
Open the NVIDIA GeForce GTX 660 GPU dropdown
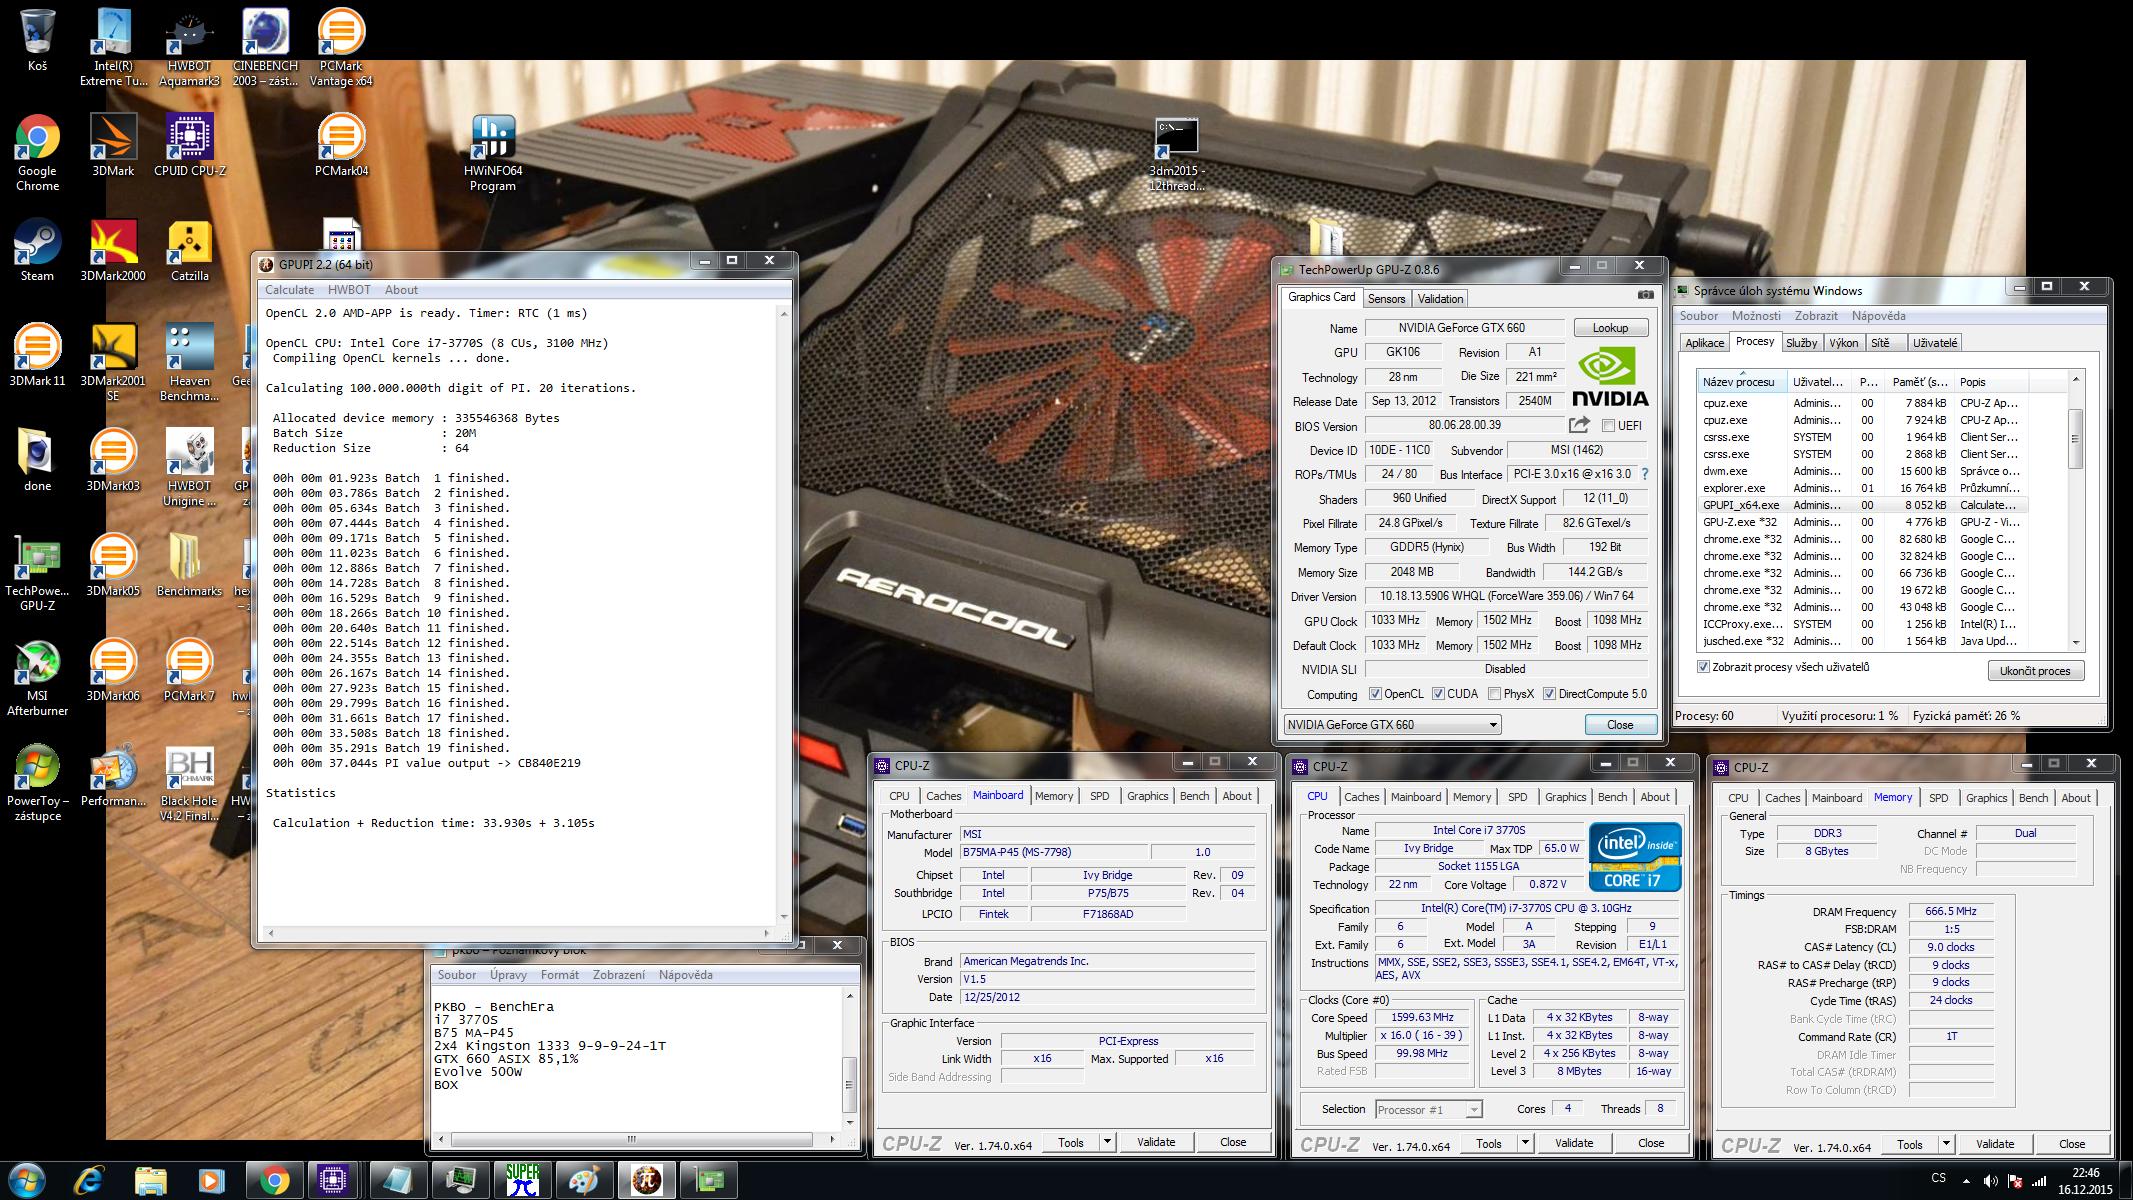[x=1392, y=725]
